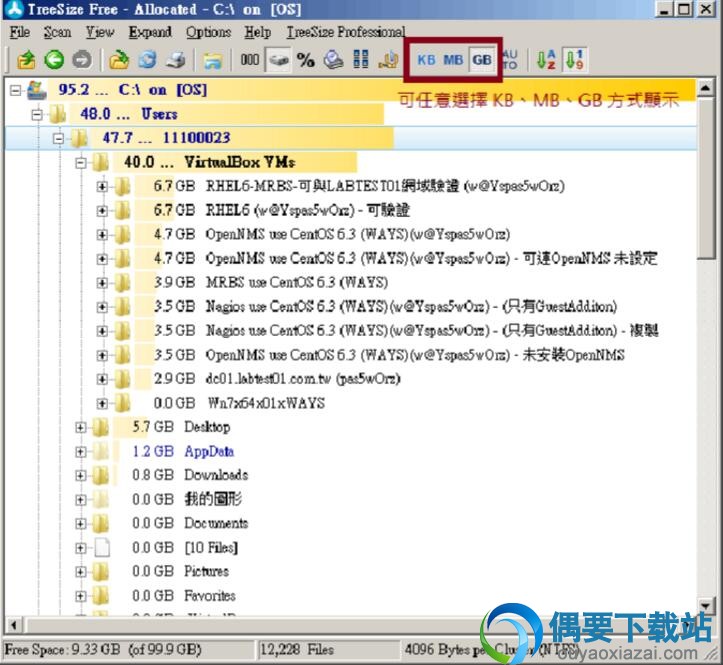
Task: Expand the AppData folder node
Action: pos(81,451)
